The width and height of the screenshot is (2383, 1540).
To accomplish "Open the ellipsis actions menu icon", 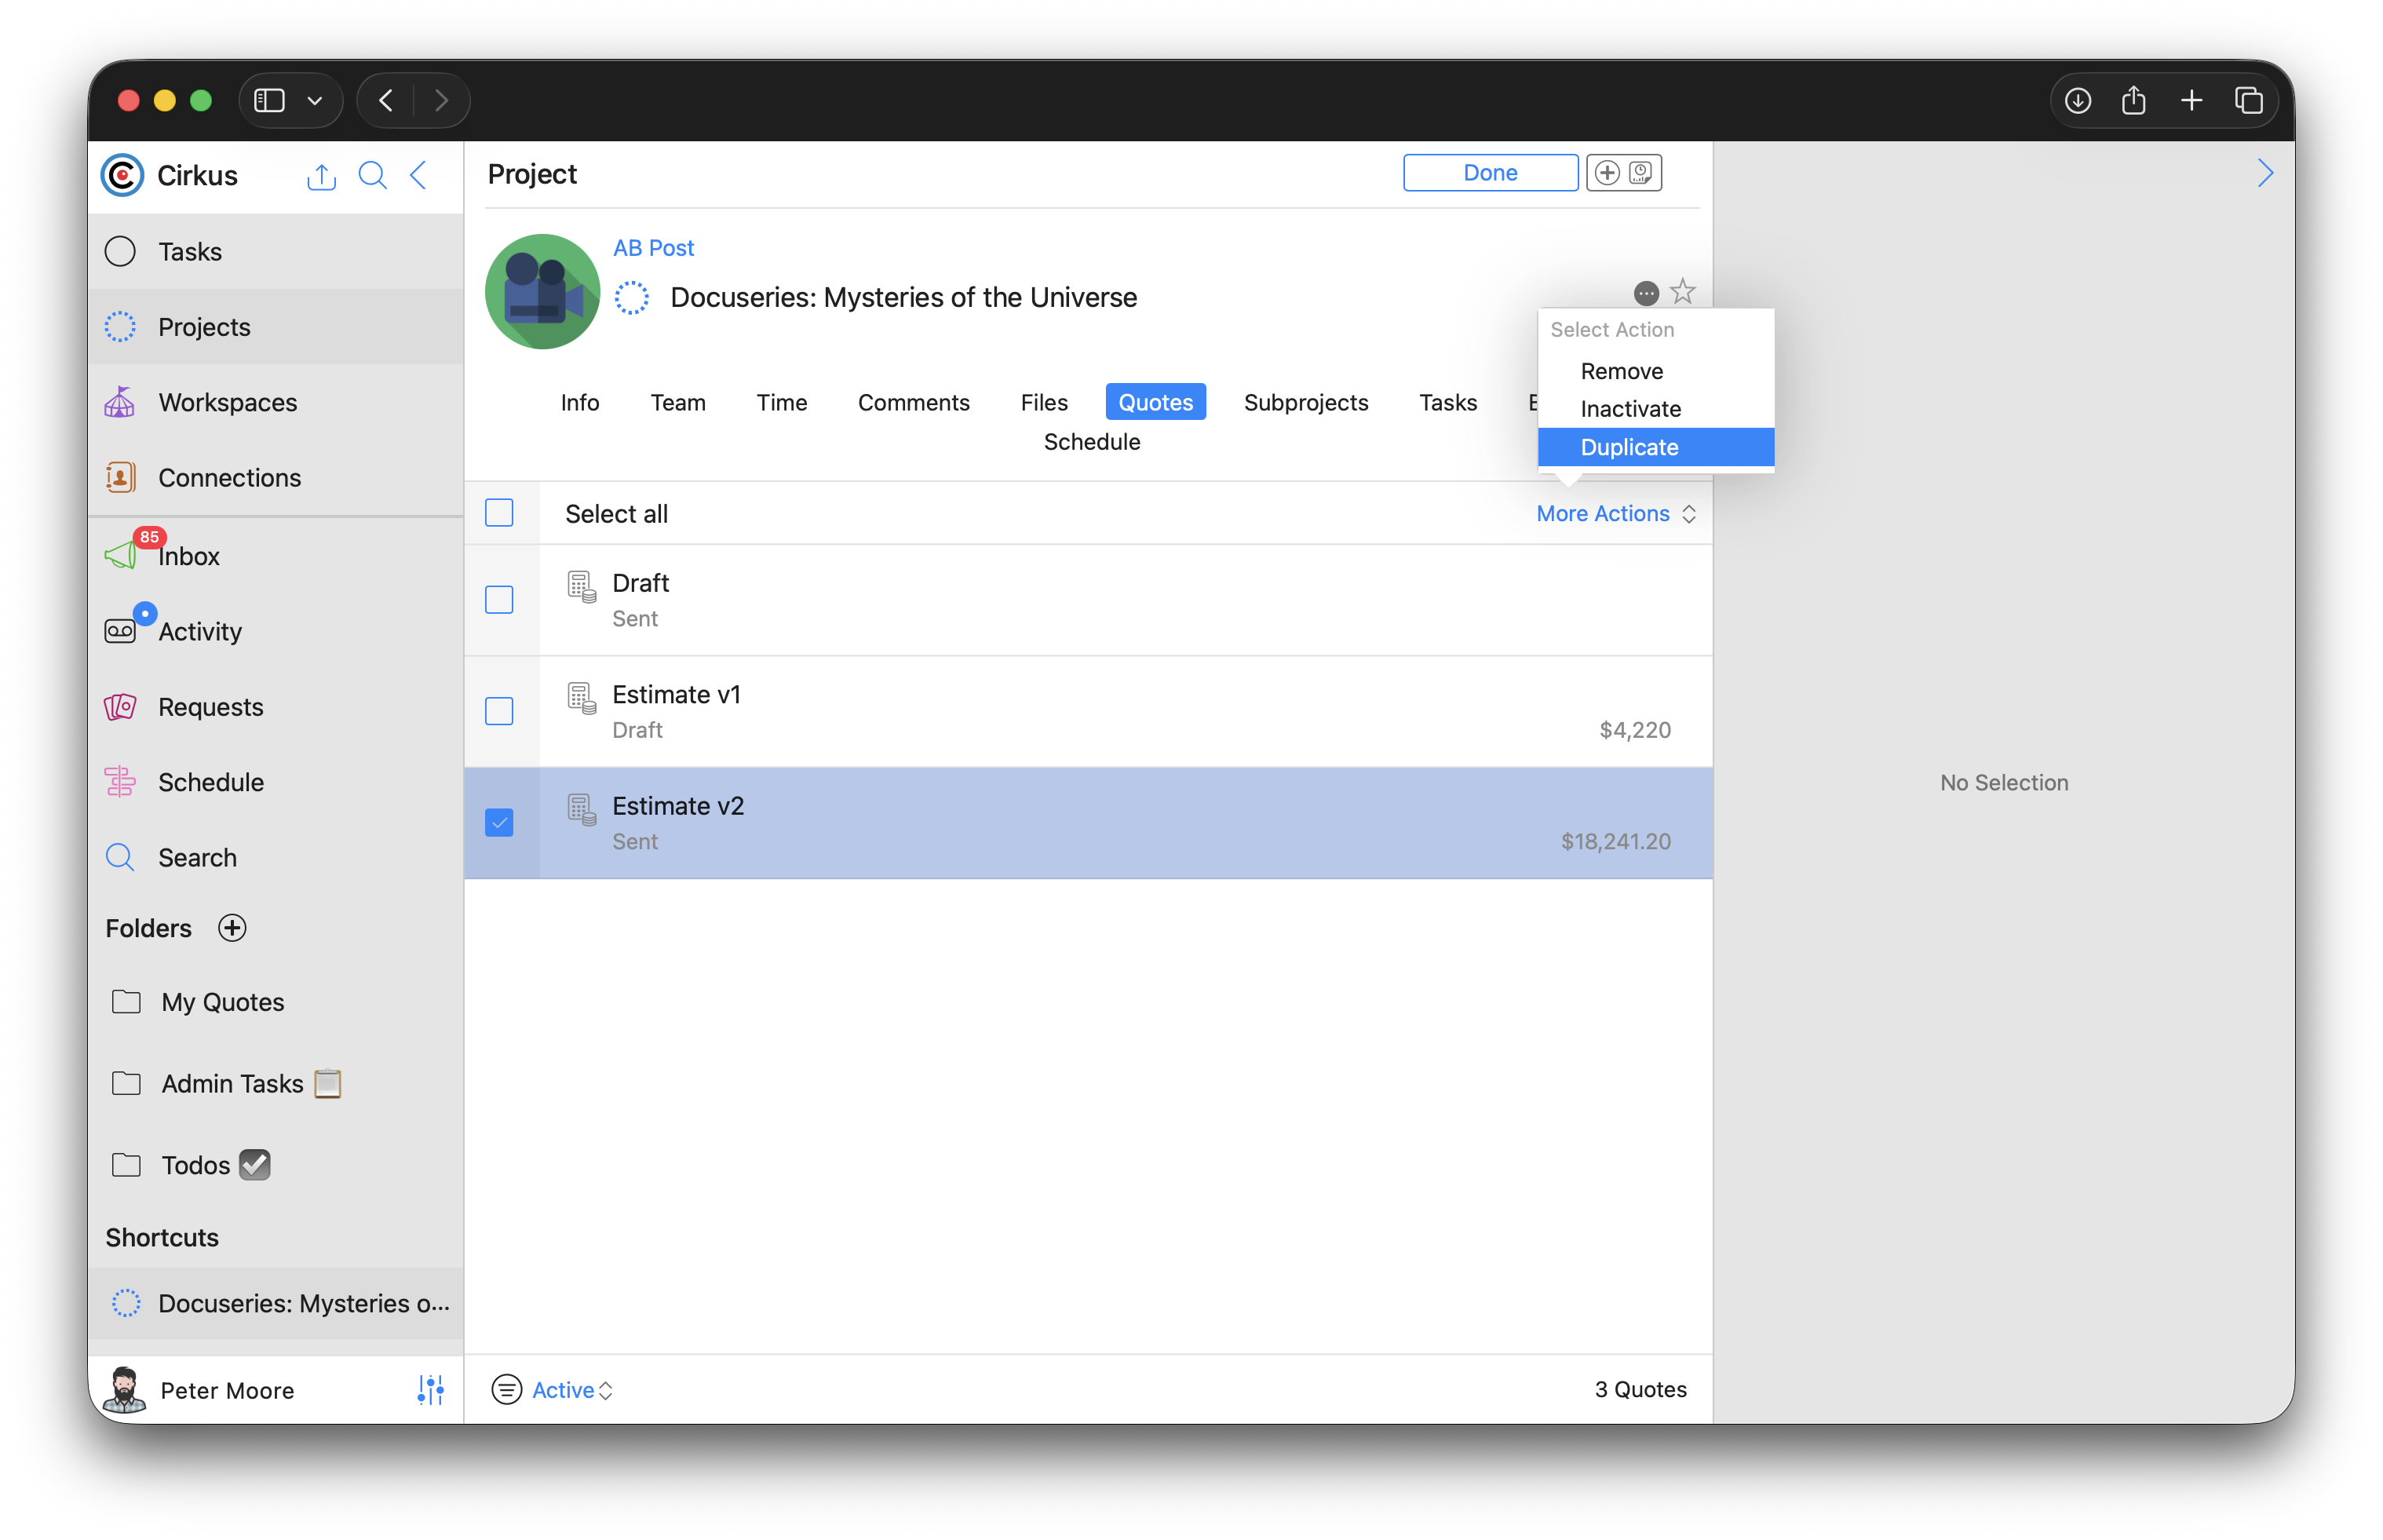I will (1646, 293).
